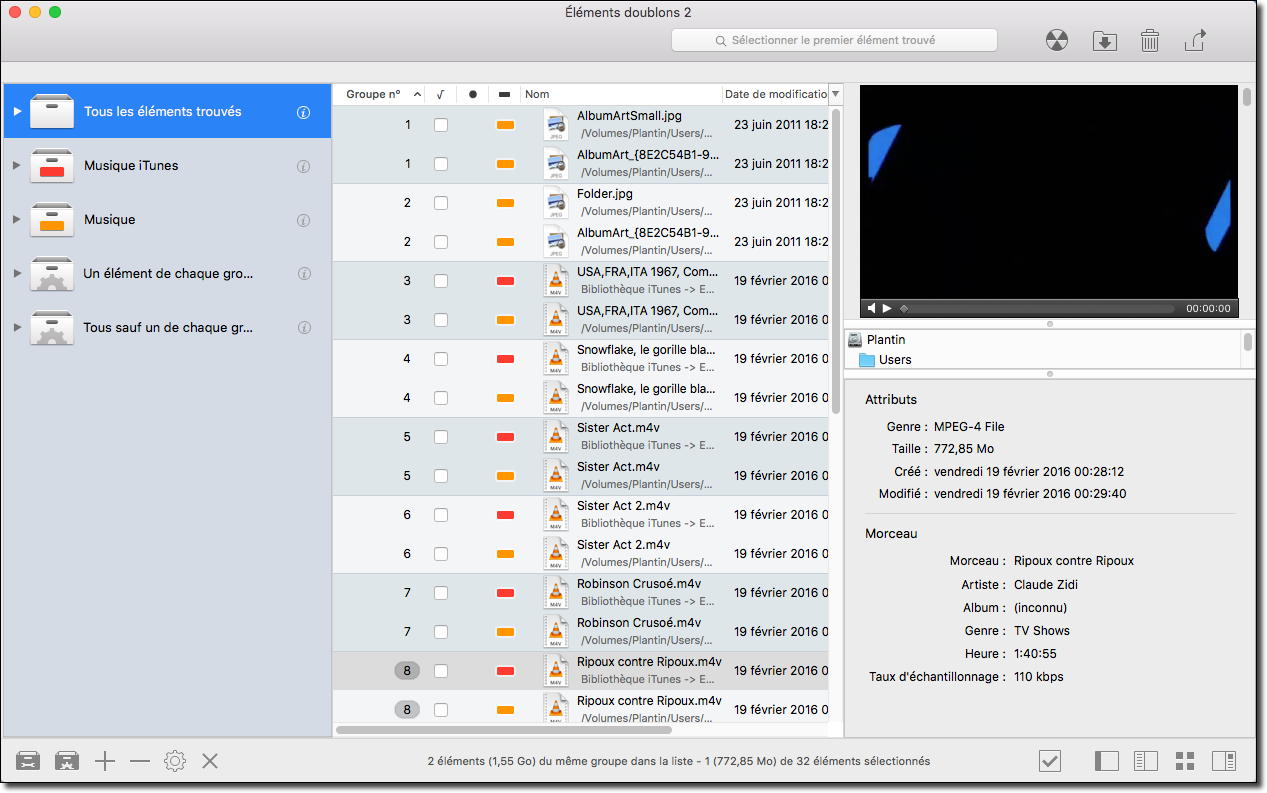Check the first Sister Act 2.m4v row checkbox
1267x793 pixels.
point(441,515)
